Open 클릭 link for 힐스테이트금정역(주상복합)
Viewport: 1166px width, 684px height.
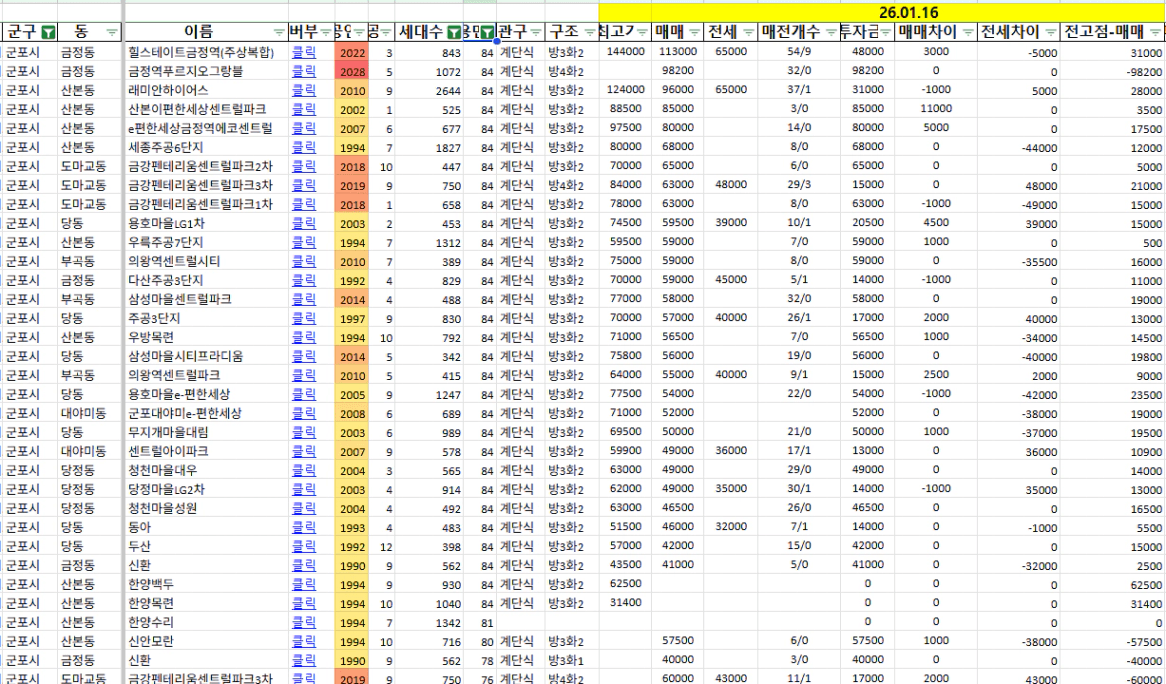(303, 52)
